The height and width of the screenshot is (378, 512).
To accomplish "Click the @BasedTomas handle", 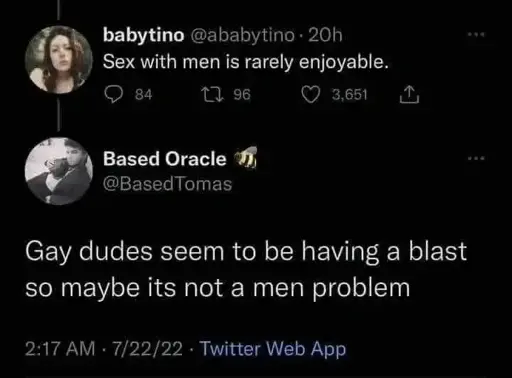I will click(x=167, y=184).
